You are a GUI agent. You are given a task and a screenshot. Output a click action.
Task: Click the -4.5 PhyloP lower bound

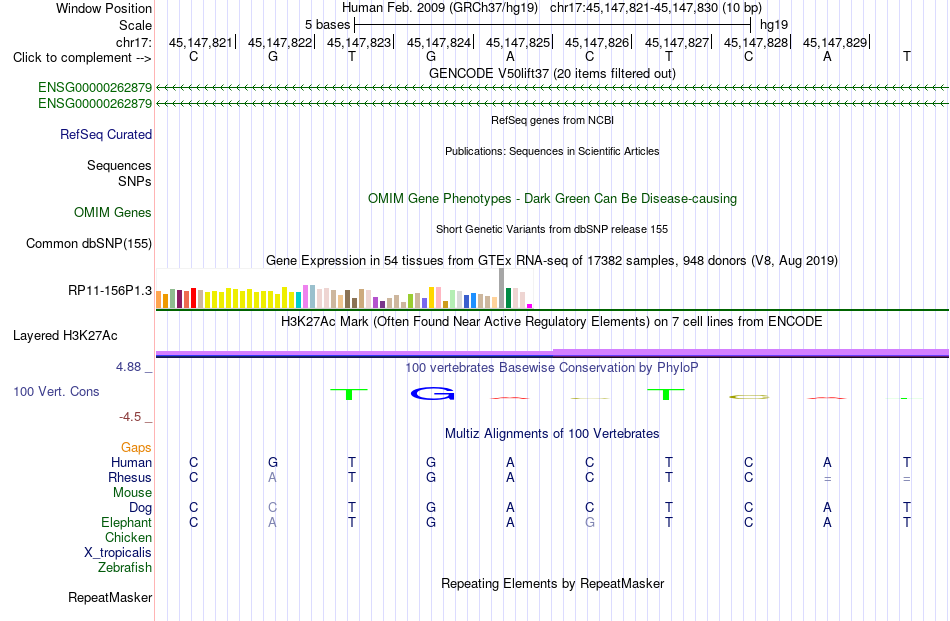130,417
